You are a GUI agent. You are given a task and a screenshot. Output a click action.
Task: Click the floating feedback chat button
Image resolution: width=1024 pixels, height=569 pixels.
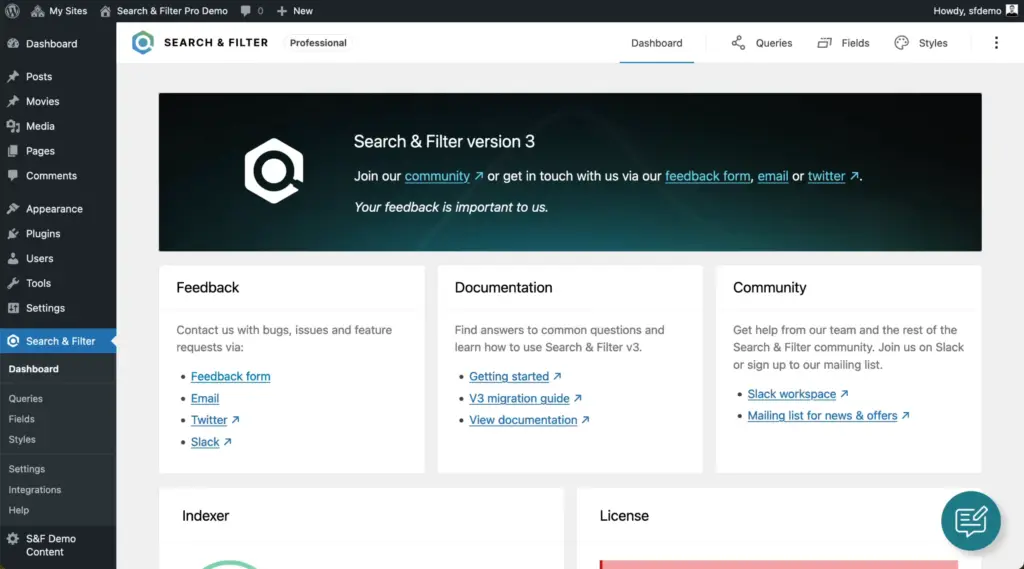(970, 521)
